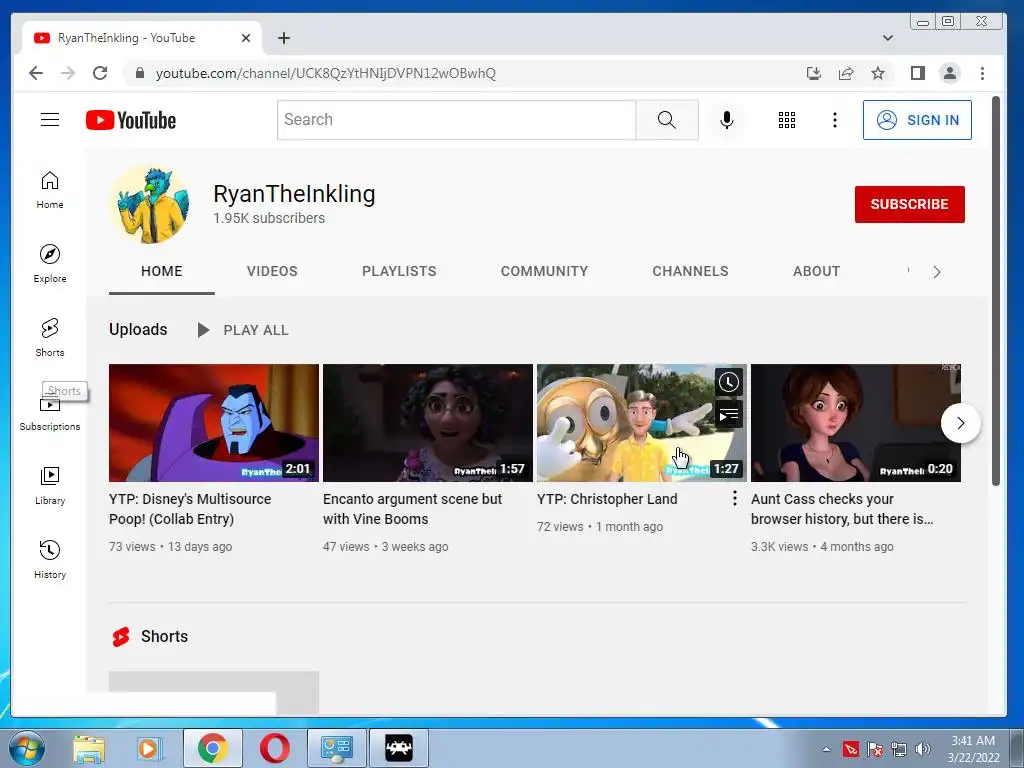Open 'Encanto argument scene but with Vine Booms' title
1024x768 pixels.
coord(412,509)
